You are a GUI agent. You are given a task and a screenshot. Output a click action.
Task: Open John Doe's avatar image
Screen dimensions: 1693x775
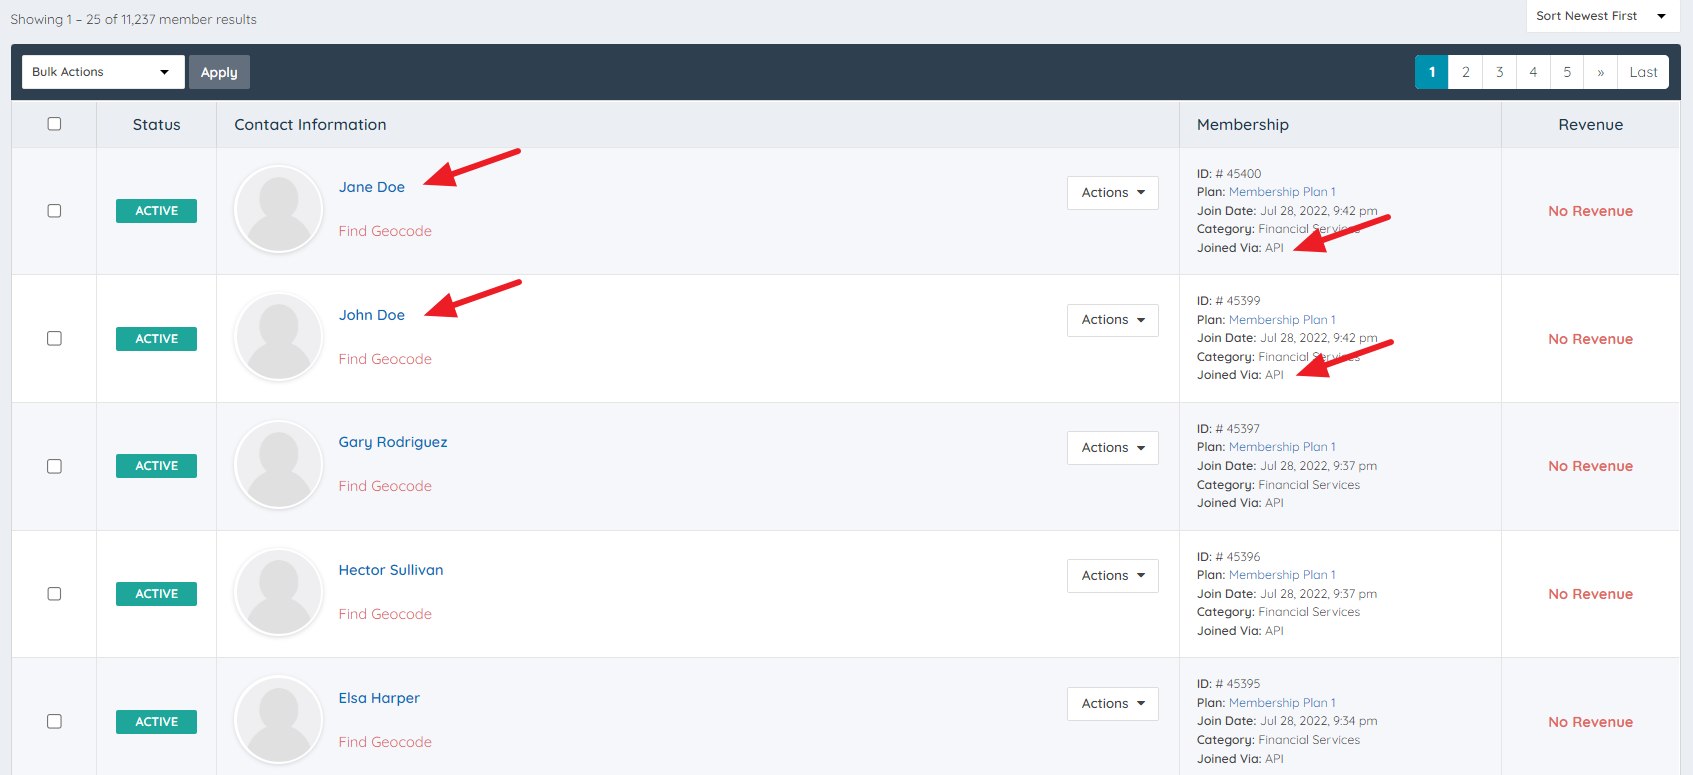click(278, 338)
